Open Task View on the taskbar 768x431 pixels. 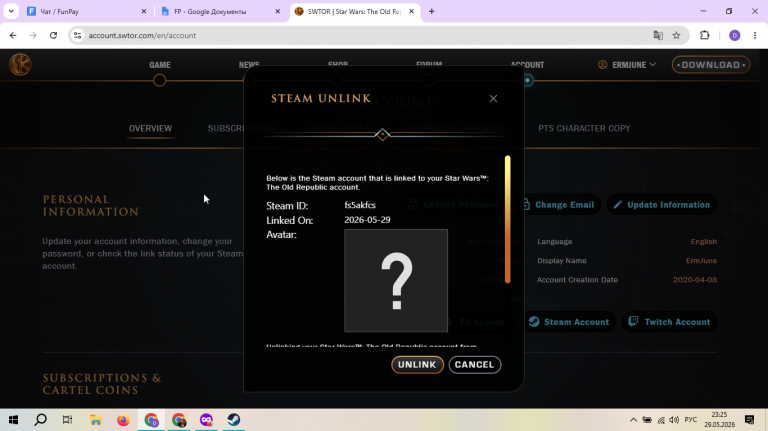click(x=68, y=420)
